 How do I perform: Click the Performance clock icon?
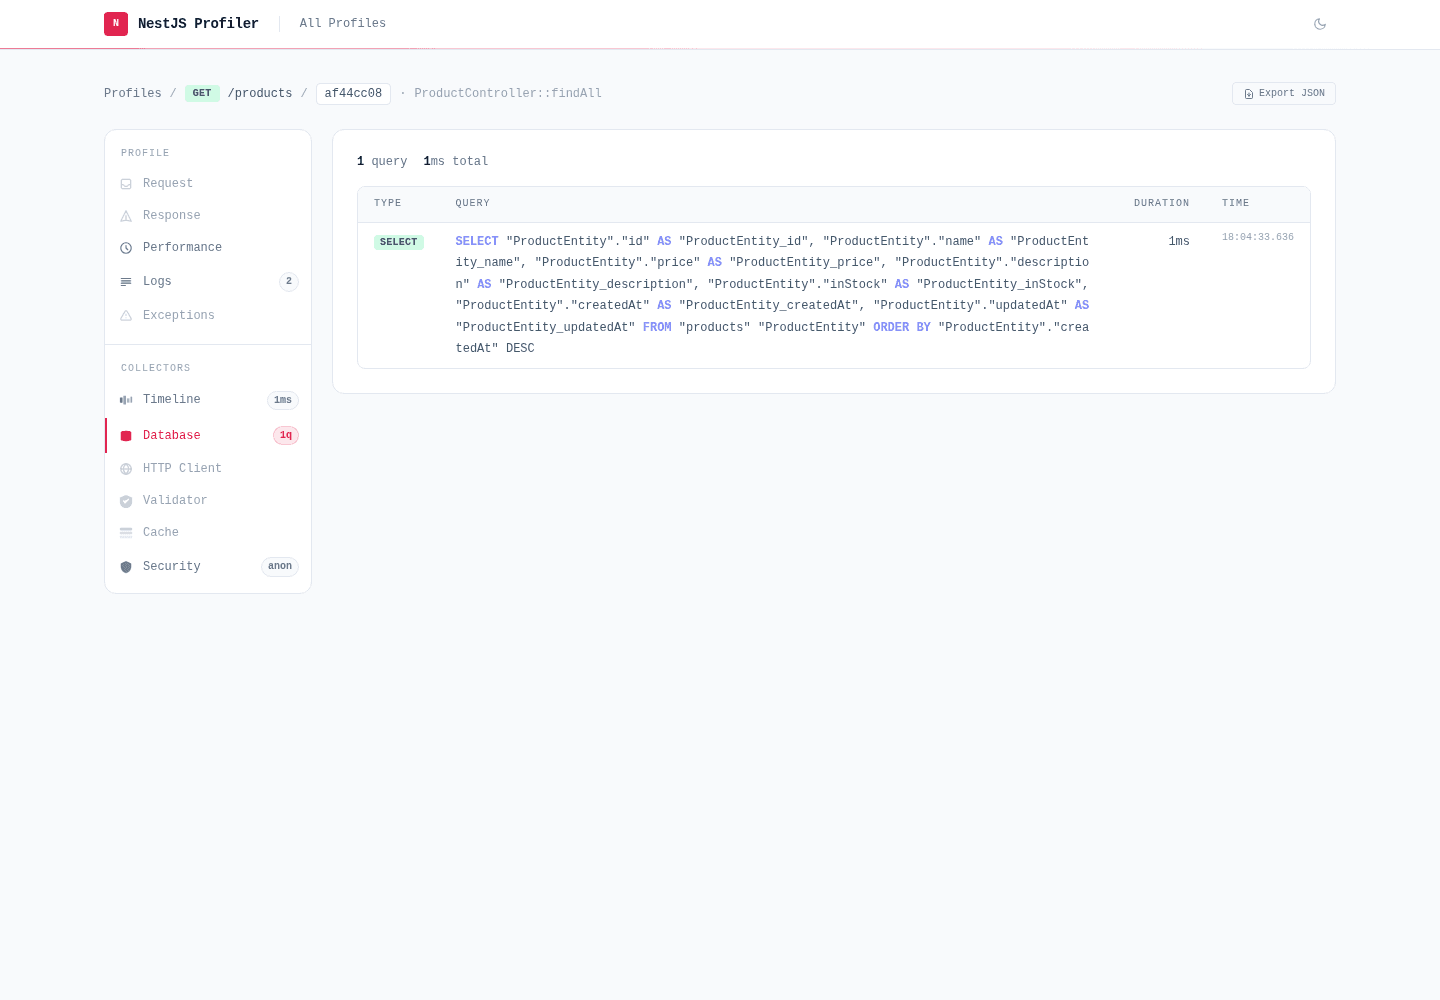point(126,248)
